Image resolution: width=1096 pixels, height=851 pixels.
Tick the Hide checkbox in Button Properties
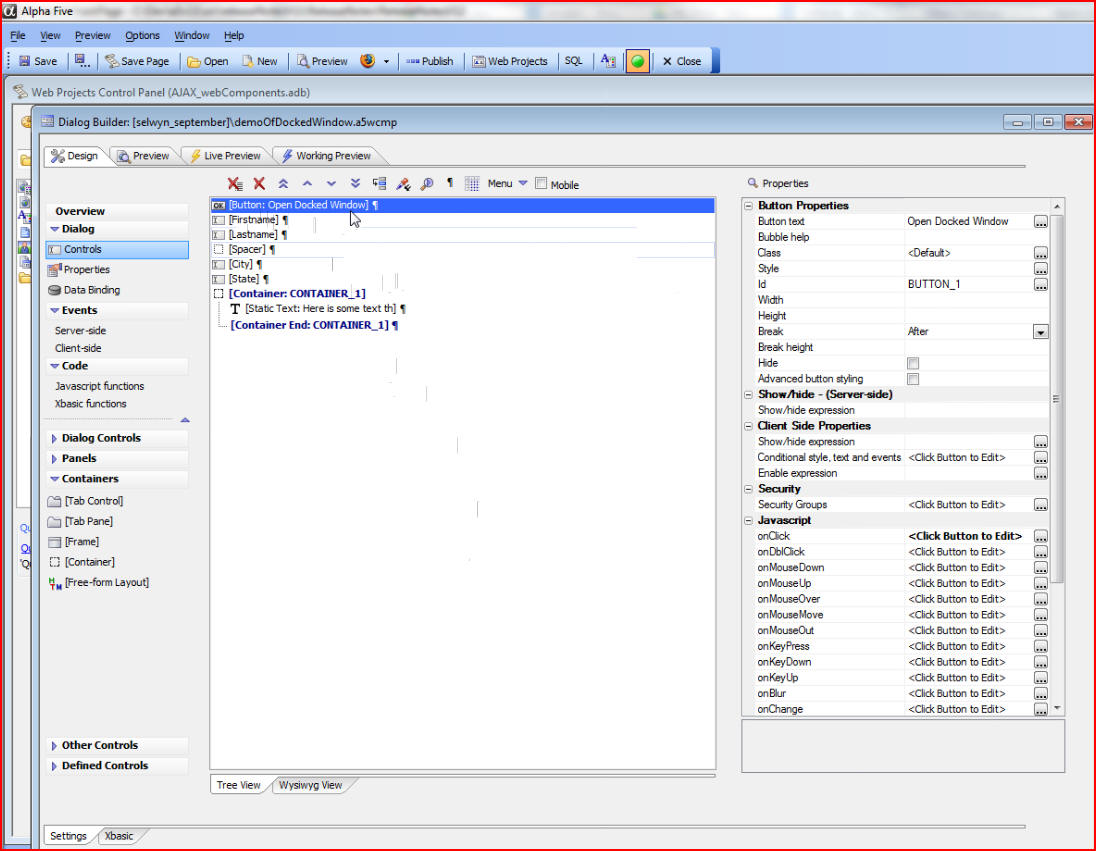tap(913, 363)
